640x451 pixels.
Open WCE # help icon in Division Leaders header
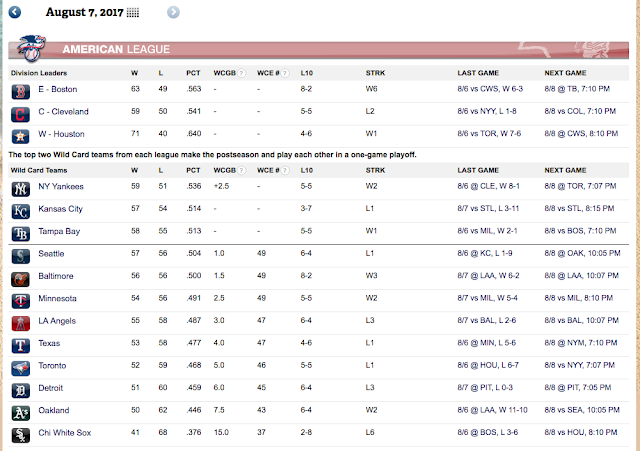coord(285,73)
